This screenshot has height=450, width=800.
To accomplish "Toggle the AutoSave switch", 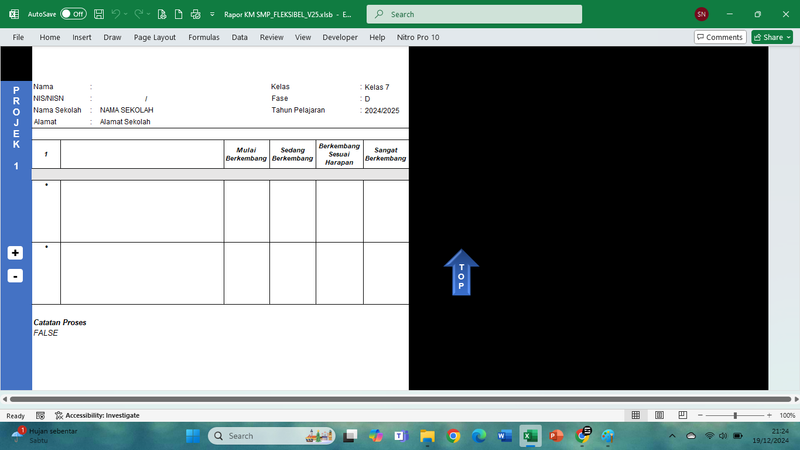I will [73, 14].
